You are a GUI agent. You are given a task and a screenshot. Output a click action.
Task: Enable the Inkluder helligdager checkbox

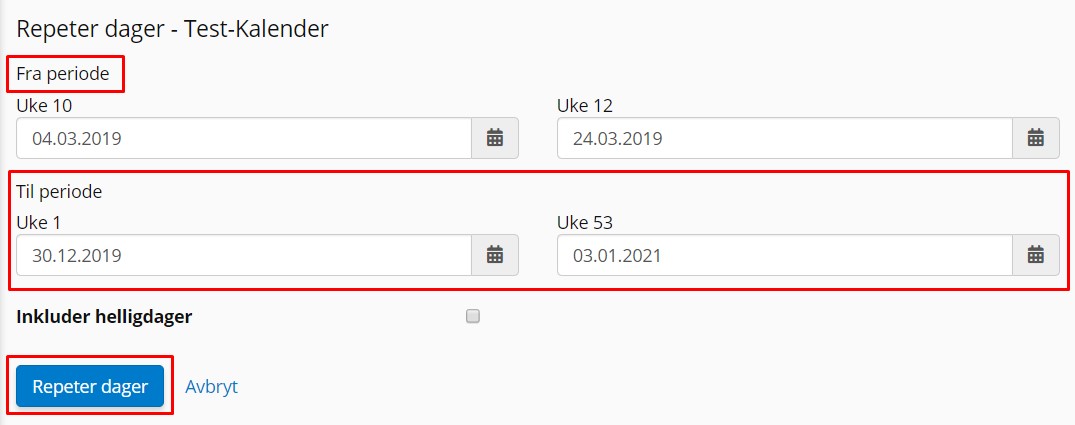(x=473, y=317)
